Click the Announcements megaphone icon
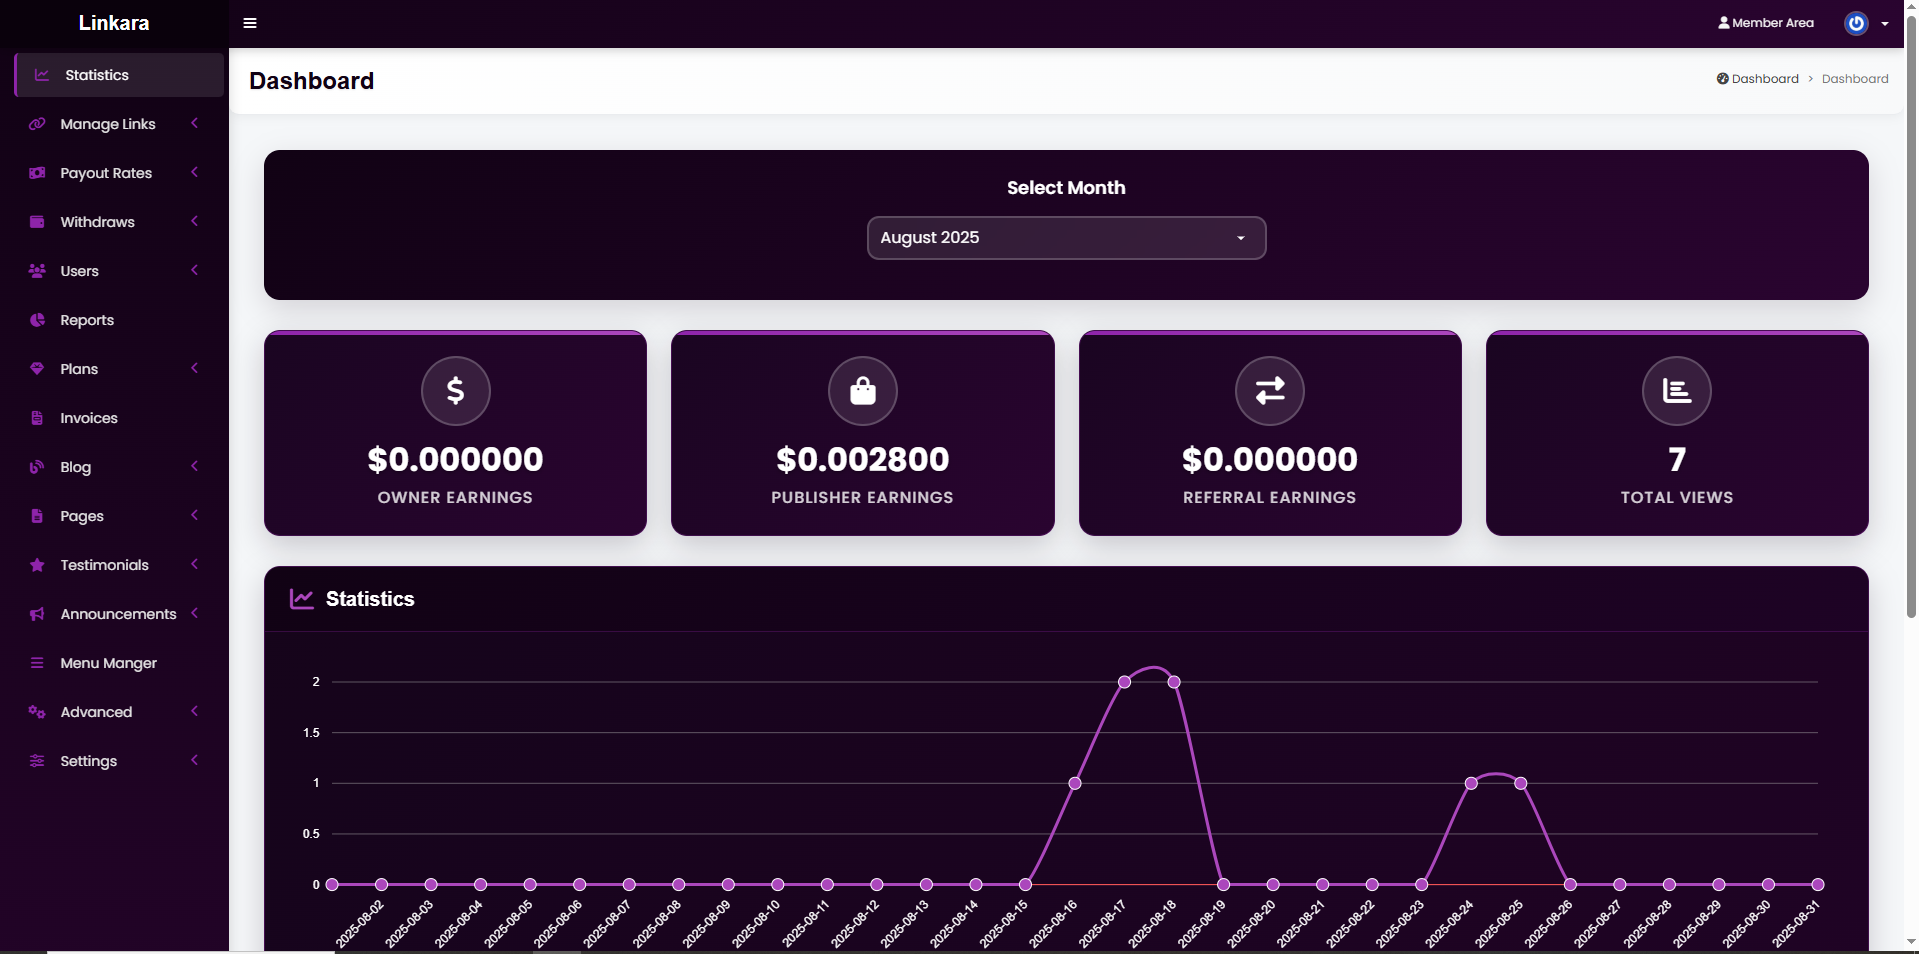Image resolution: width=1919 pixels, height=954 pixels. tap(37, 614)
